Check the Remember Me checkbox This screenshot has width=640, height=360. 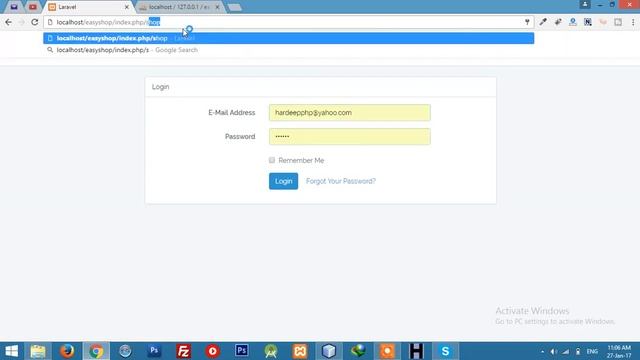[272, 160]
